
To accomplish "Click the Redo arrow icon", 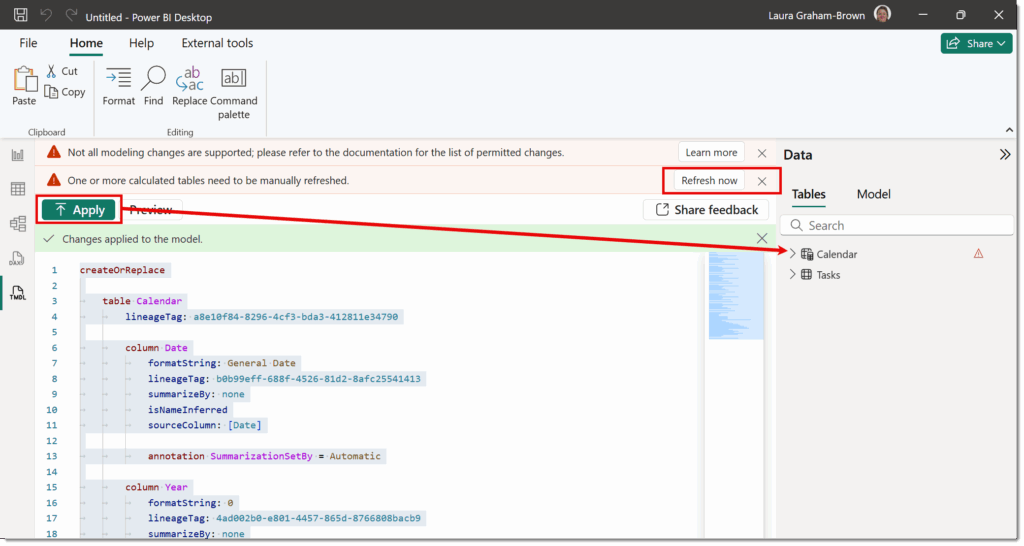I will click(71, 14).
